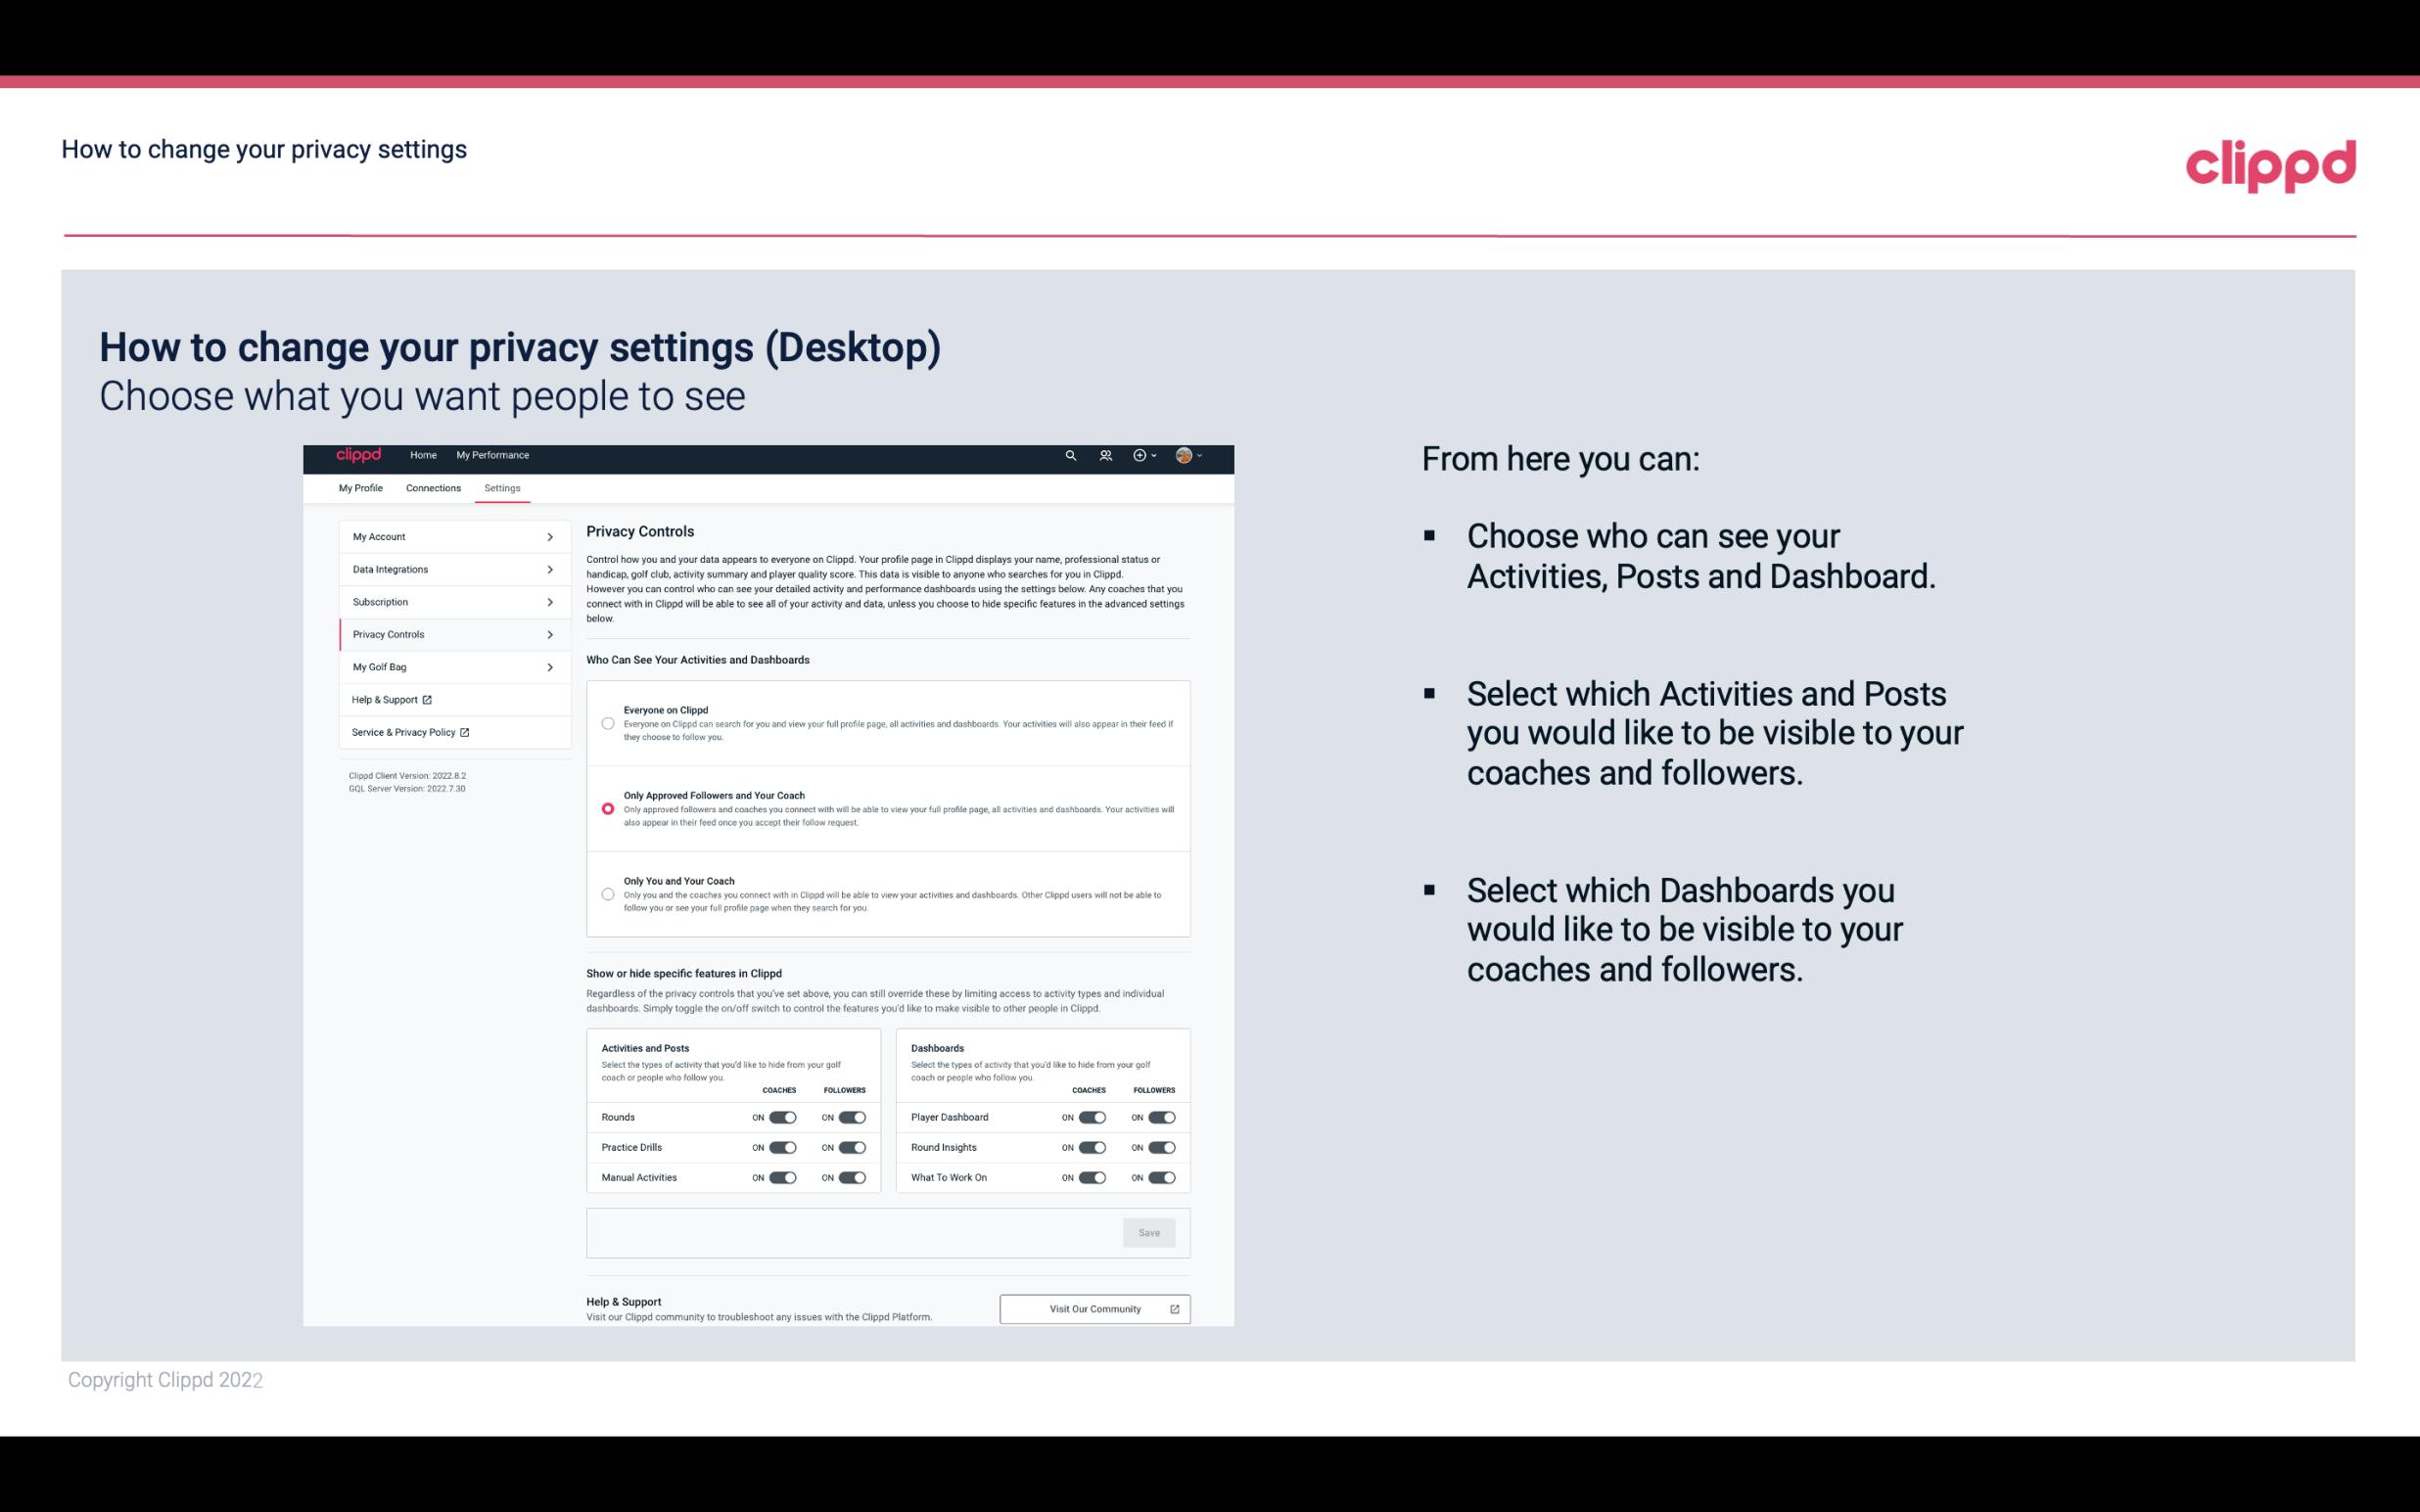Select 'Only Approved Followers and Your Coach' radio button
This screenshot has height=1512, width=2420.
click(606, 808)
